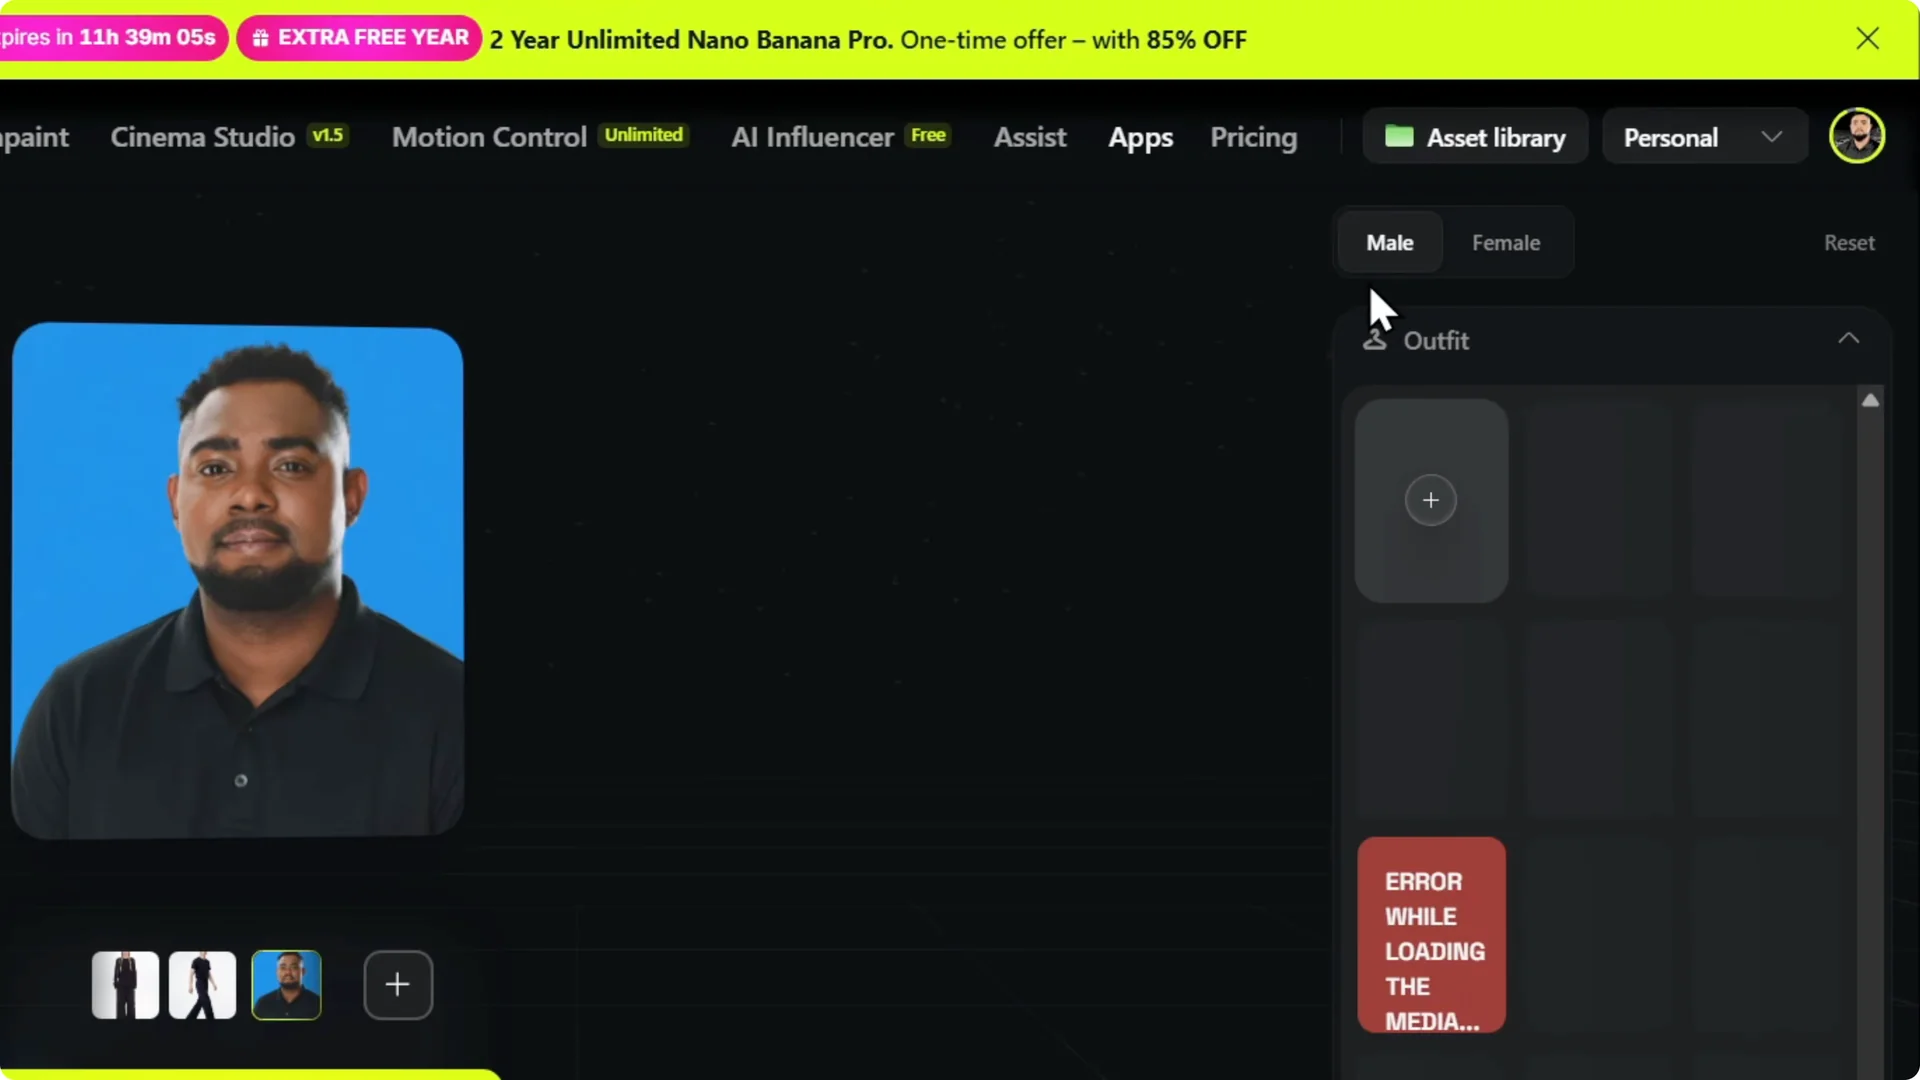Click the plus button next to outfit thumbnails
This screenshot has width=1920, height=1080.
pyautogui.click(x=397, y=985)
